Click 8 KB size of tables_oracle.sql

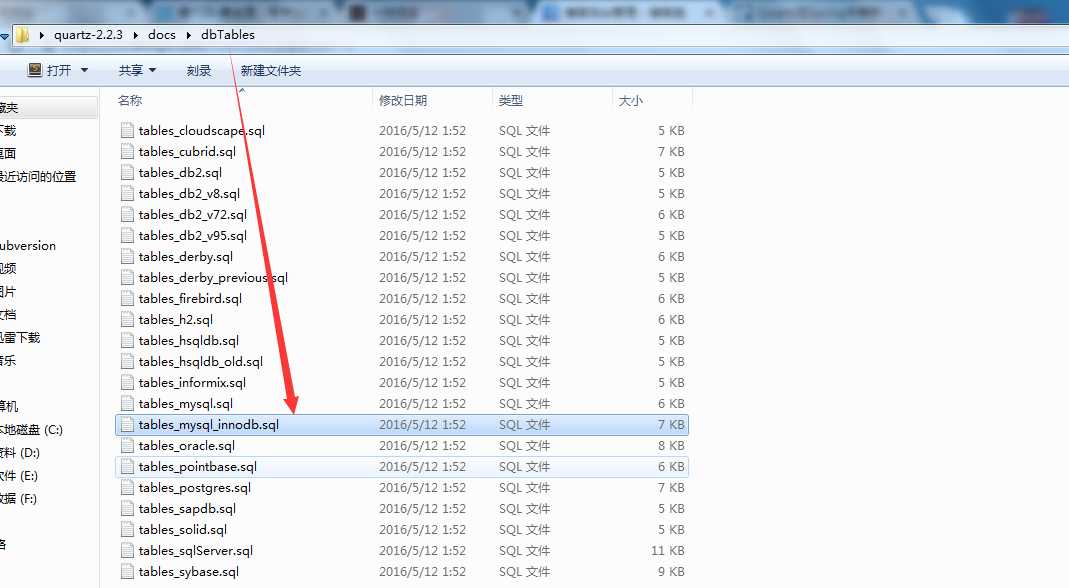[671, 445]
